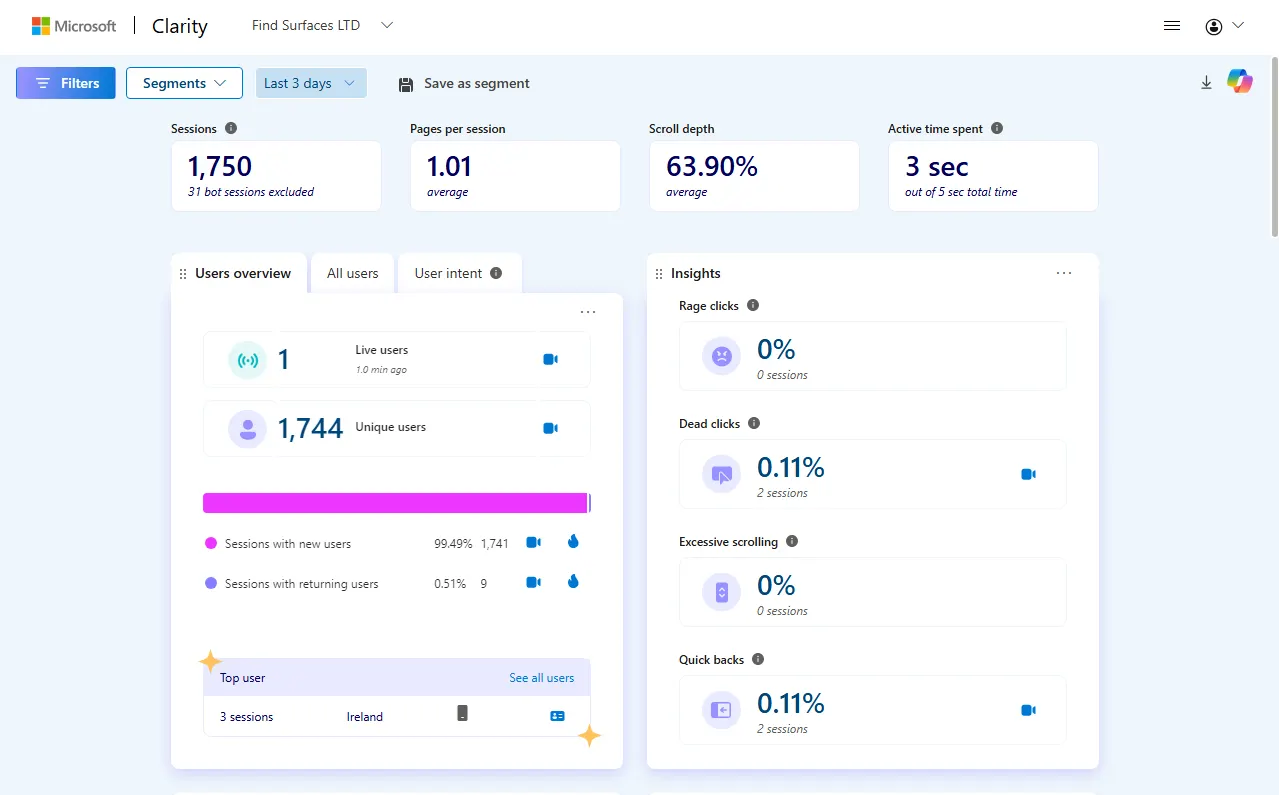Switch to the All users tab
This screenshot has height=795, width=1279.
[x=353, y=273]
